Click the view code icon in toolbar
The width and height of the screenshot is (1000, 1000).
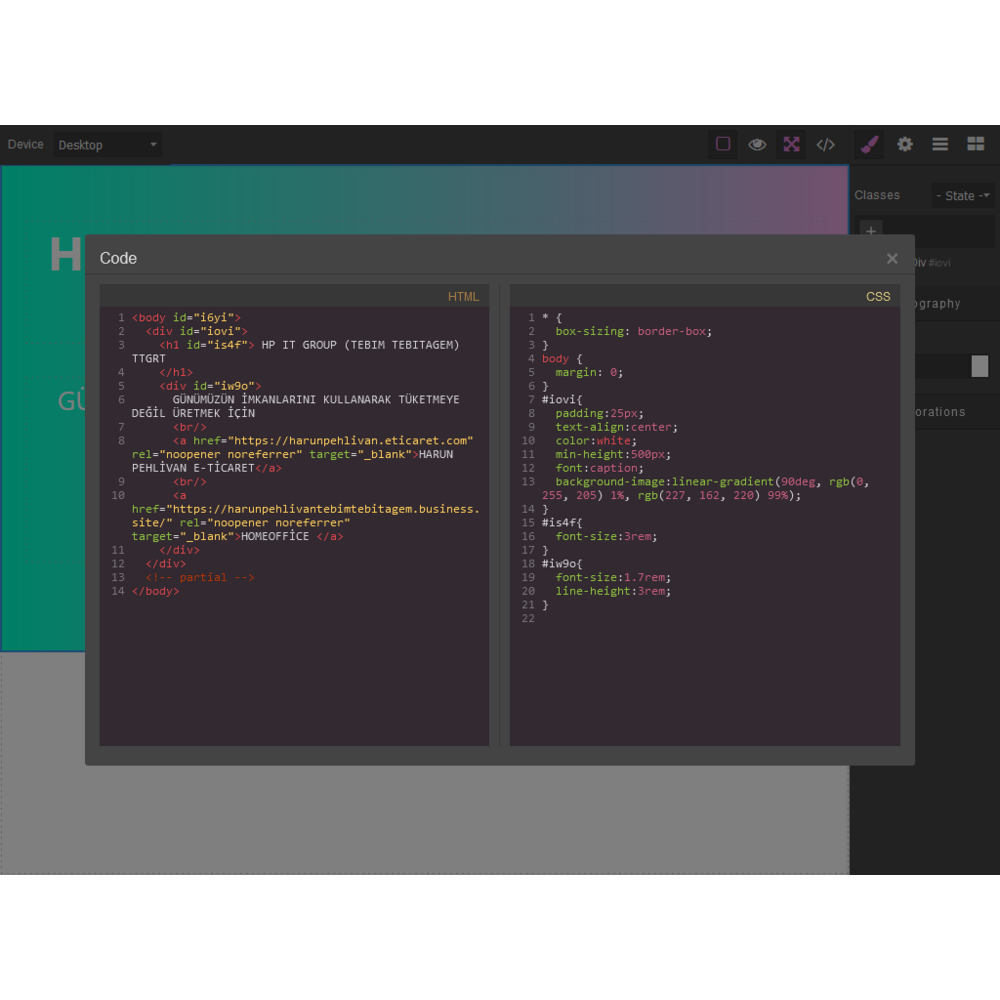pos(825,145)
